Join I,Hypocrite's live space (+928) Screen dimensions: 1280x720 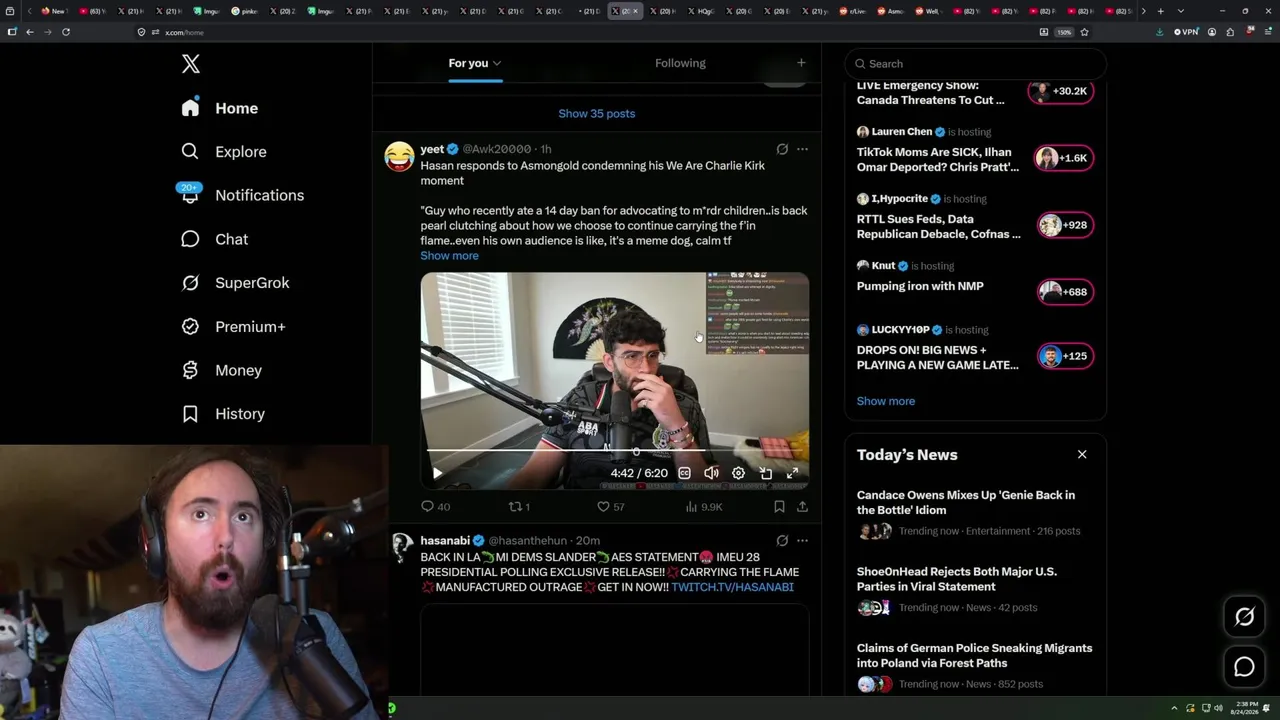[1065, 225]
